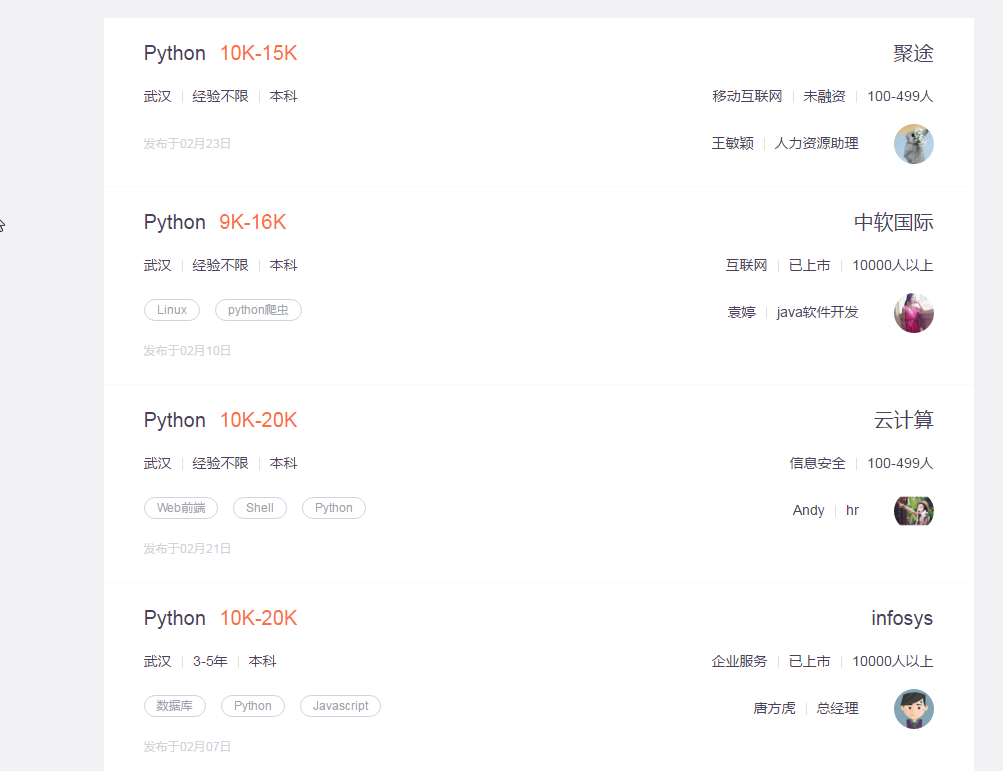Click 发布于02月21日 date text

(187, 548)
